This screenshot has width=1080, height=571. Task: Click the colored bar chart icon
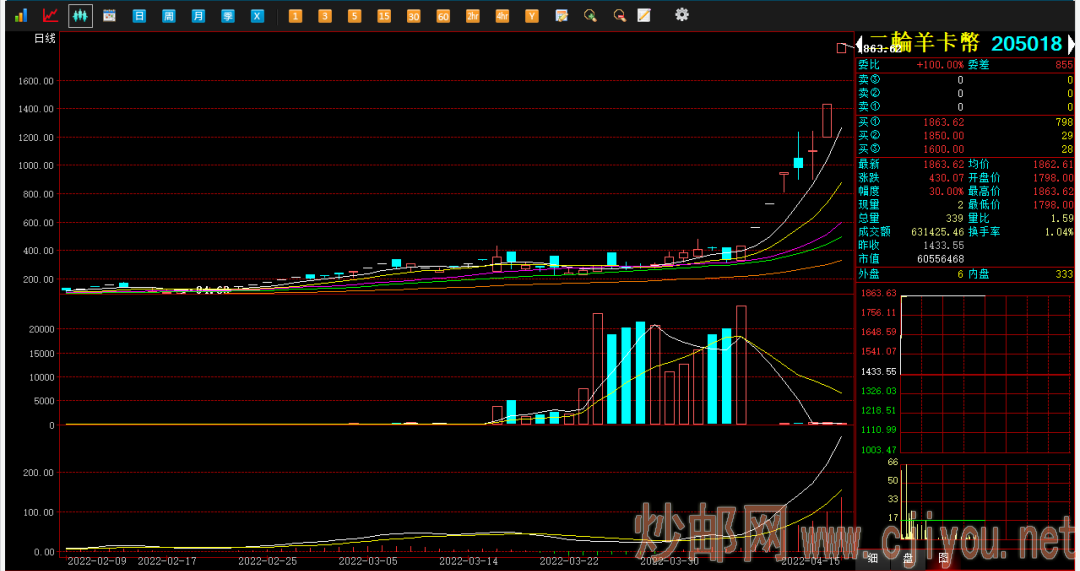[21, 15]
